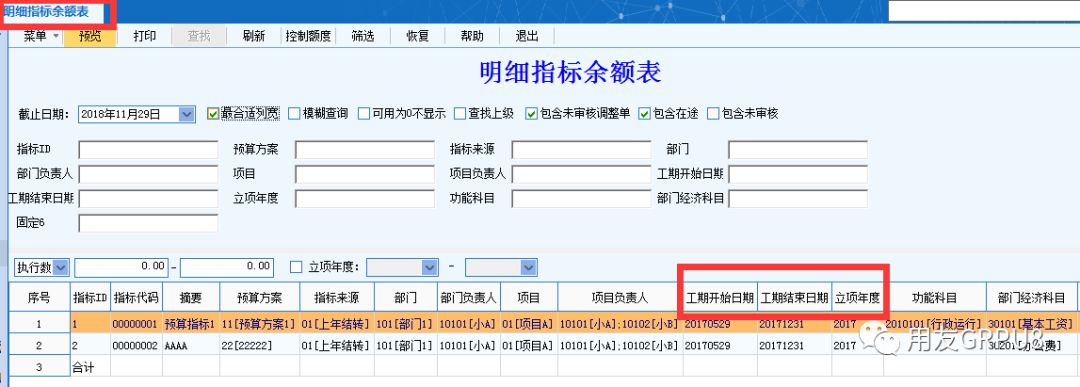Click the 部门经济科目 input field
This screenshot has width=1080, height=387.
tap(798, 199)
